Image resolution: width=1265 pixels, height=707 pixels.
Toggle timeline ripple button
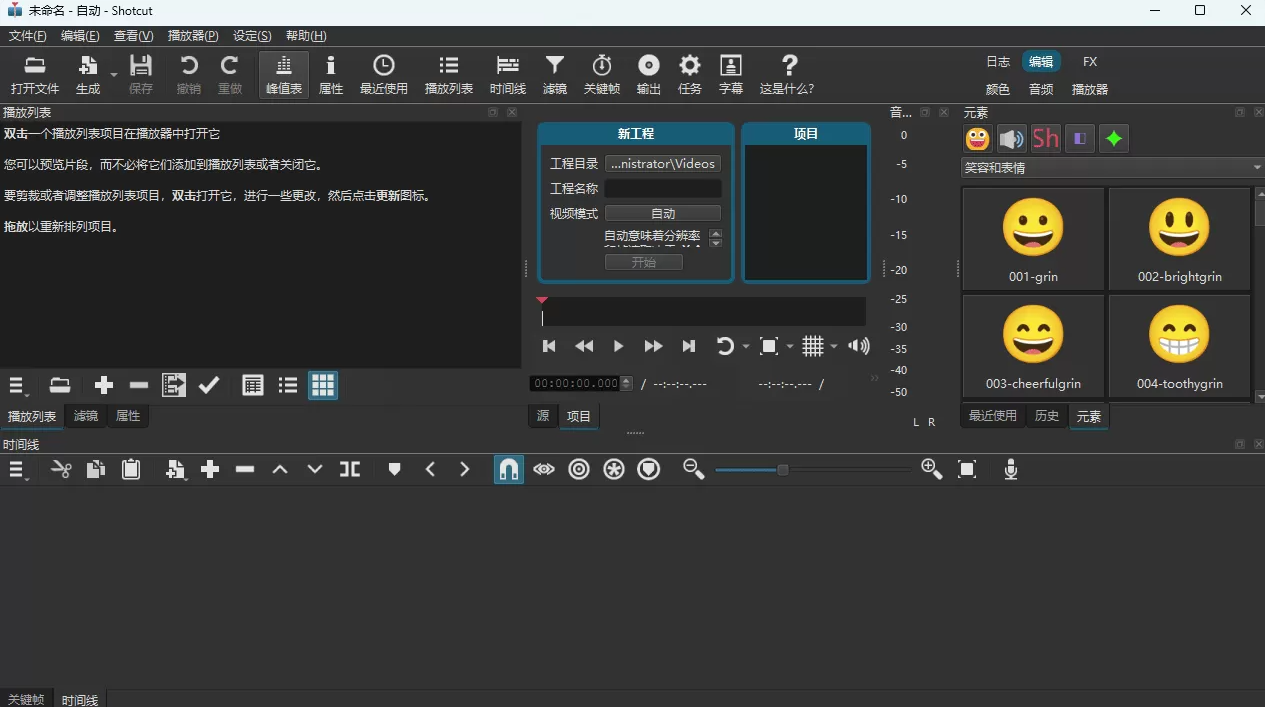[579, 470]
